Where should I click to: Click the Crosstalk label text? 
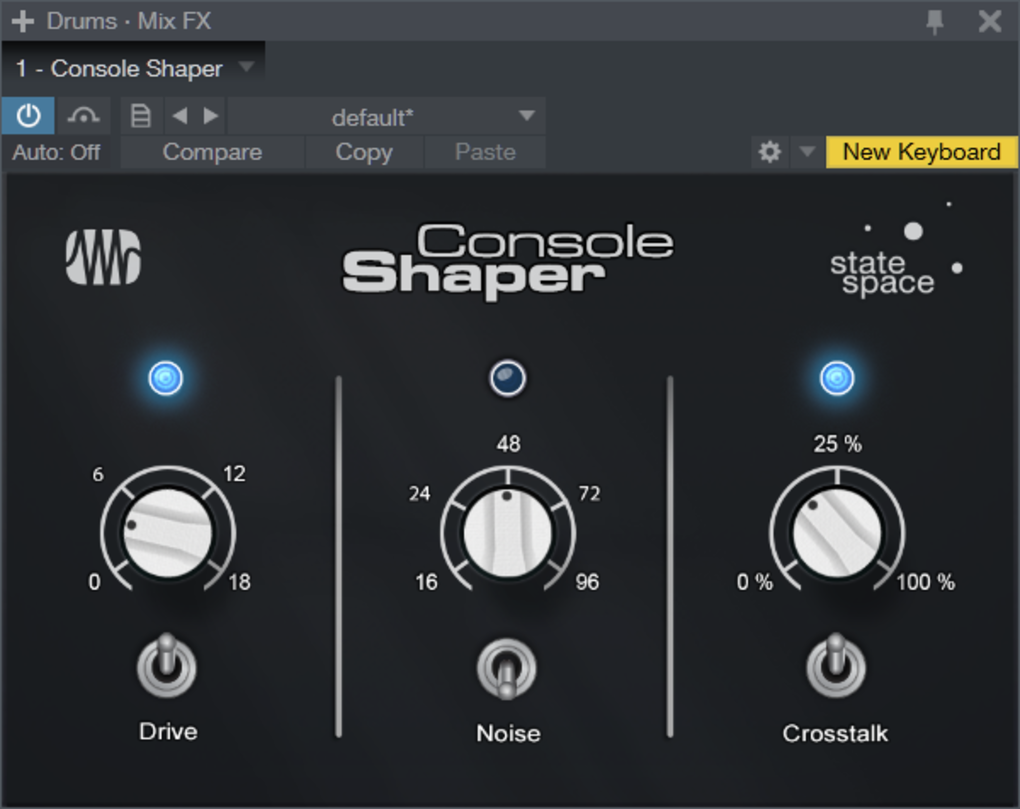835,734
